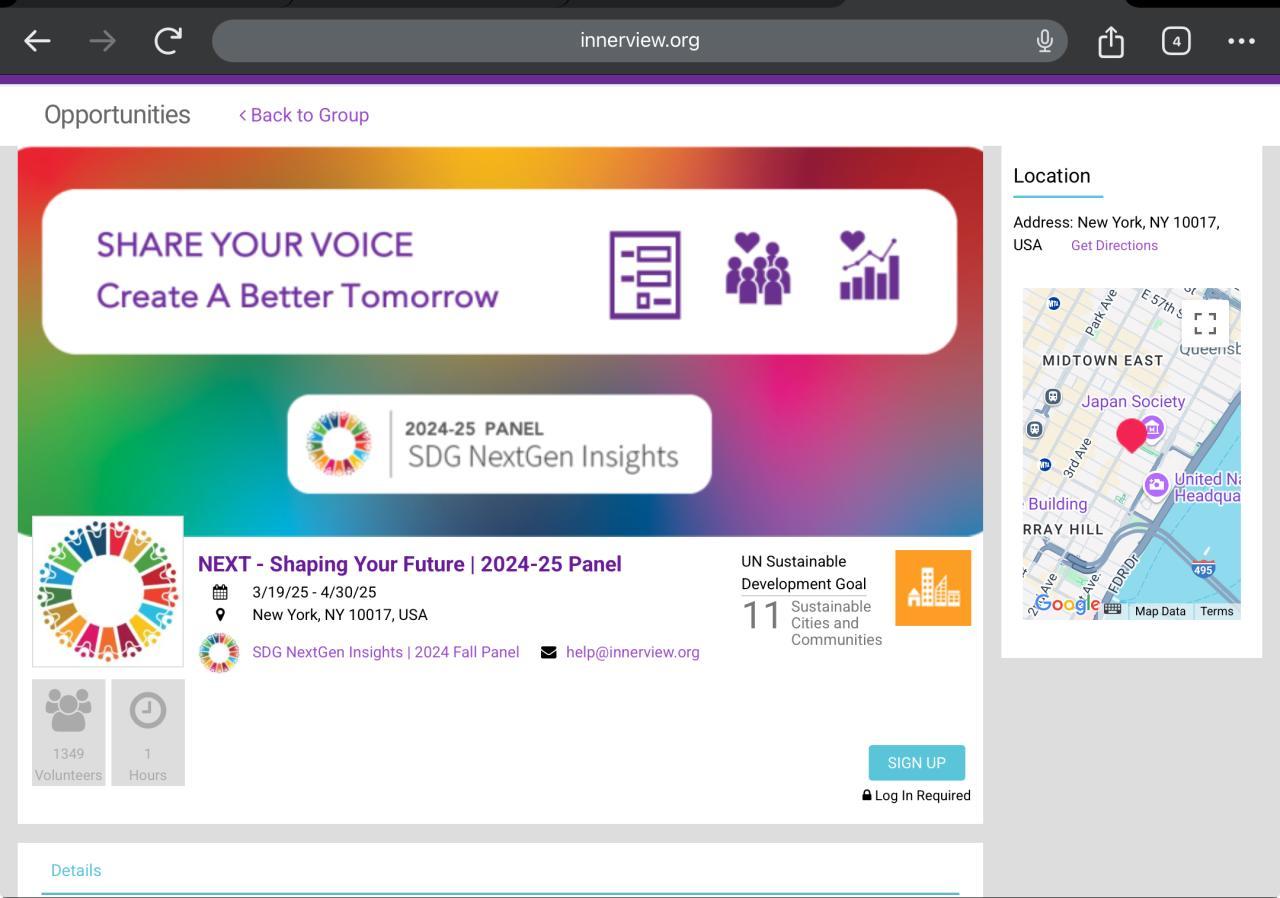Viewport: 1280px width, 898px height.
Task: Click the envelope email icon
Action: (548, 652)
